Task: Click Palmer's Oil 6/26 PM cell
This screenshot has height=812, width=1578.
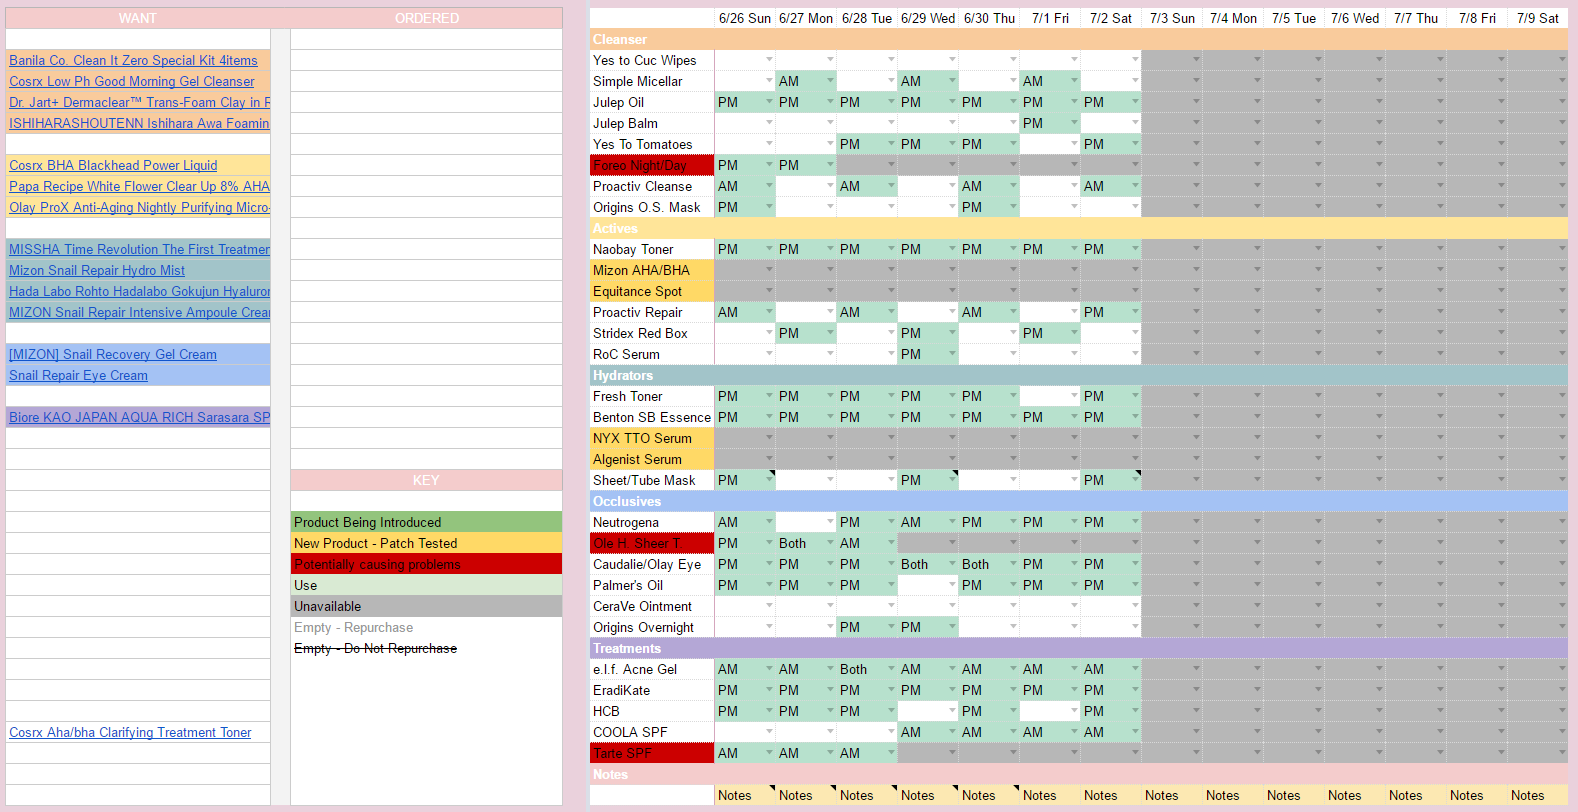Action: pyautogui.click(x=745, y=585)
